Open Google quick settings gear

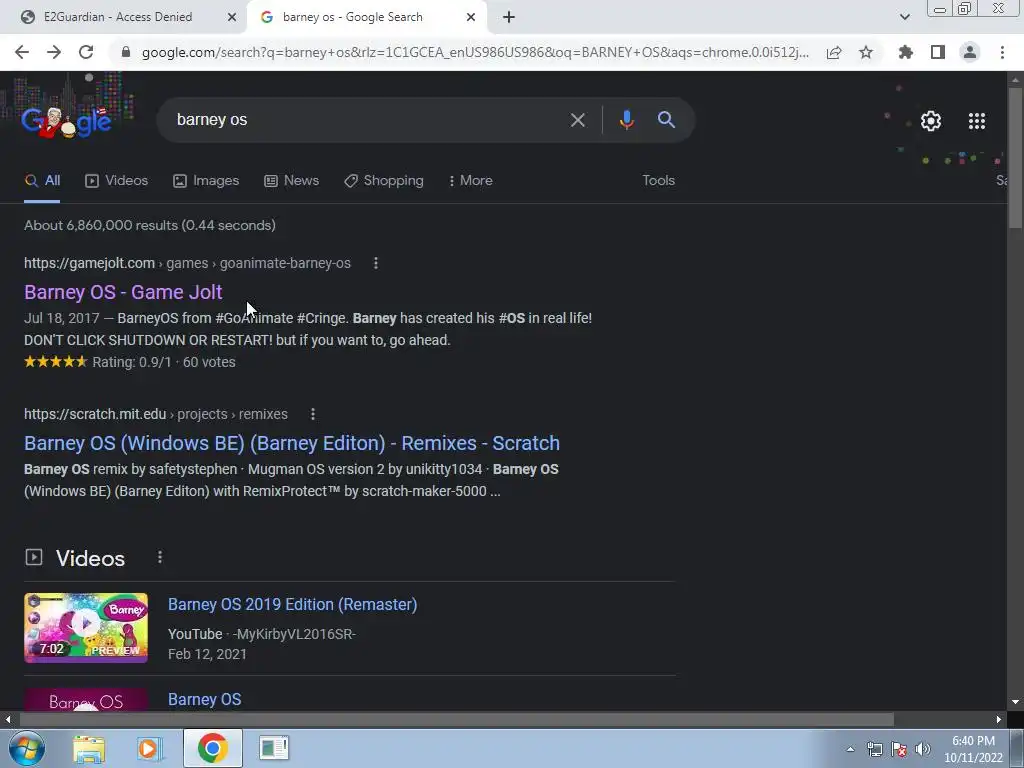pos(931,121)
